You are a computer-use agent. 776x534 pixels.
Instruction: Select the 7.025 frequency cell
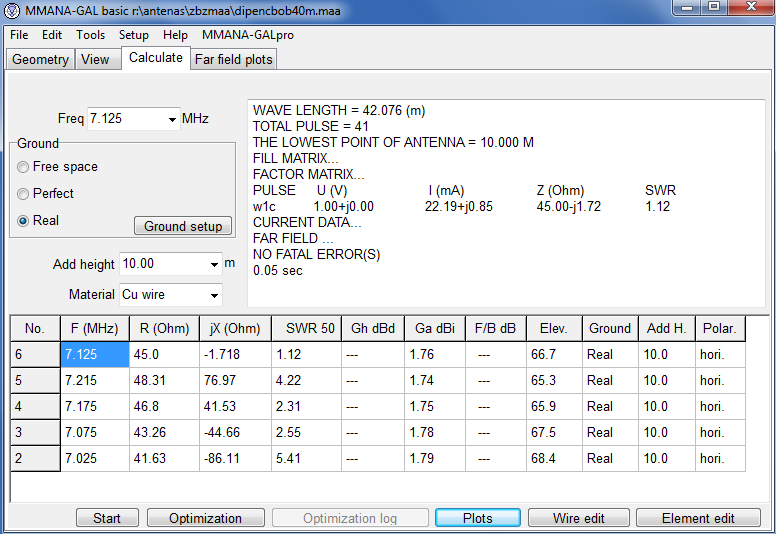click(x=95, y=458)
